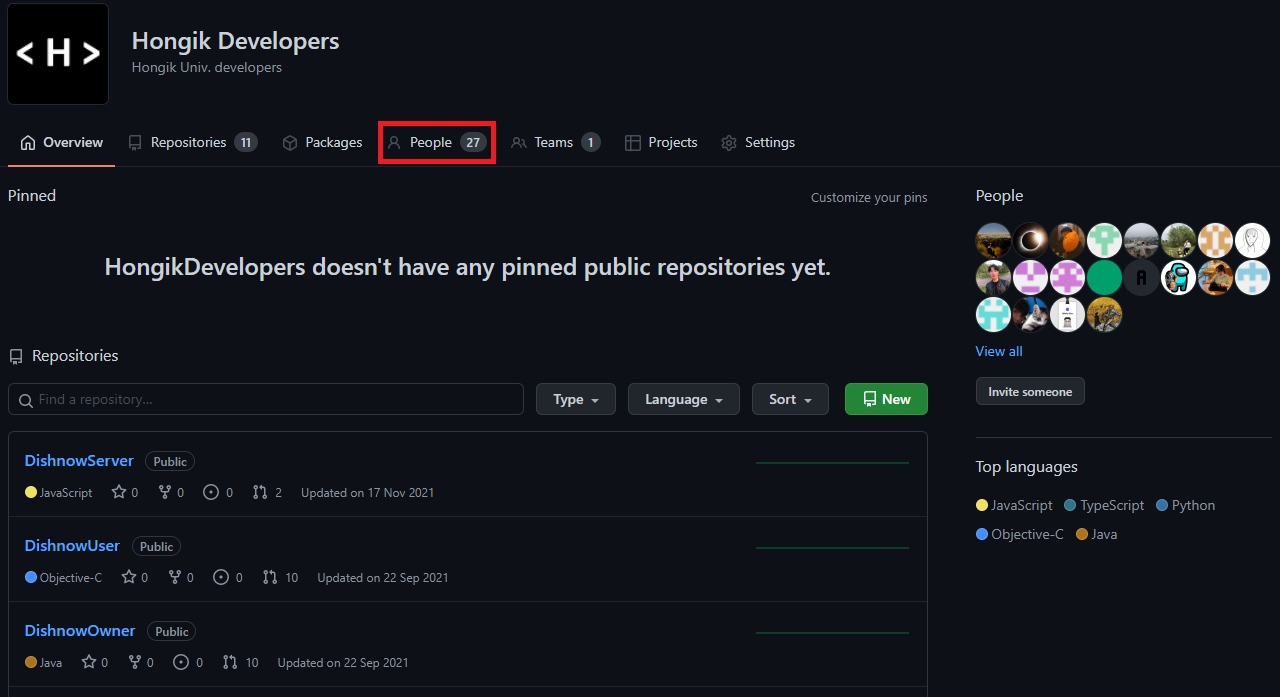The image size is (1280, 697).
Task: Open the Sort dropdown
Action: click(x=790, y=399)
